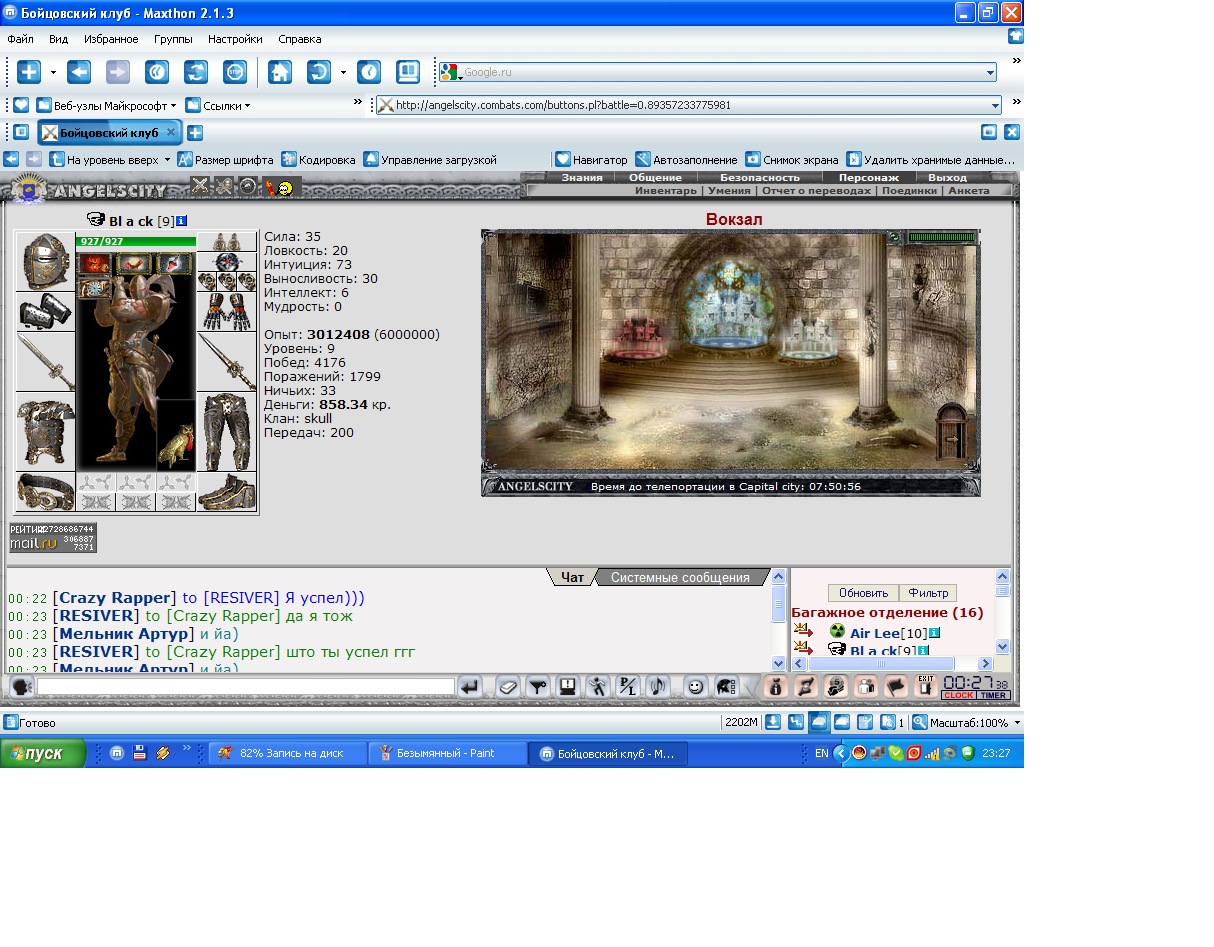Go to the Home page via house icon
This screenshot has width=1214, height=947.
pyautogui.click(x=280, y=72)
